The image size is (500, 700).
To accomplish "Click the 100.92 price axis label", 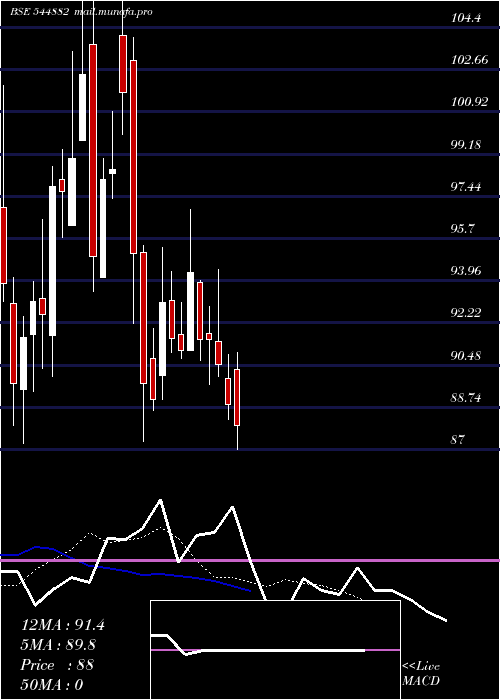I will pyautogui.click(x=469, y=102).
